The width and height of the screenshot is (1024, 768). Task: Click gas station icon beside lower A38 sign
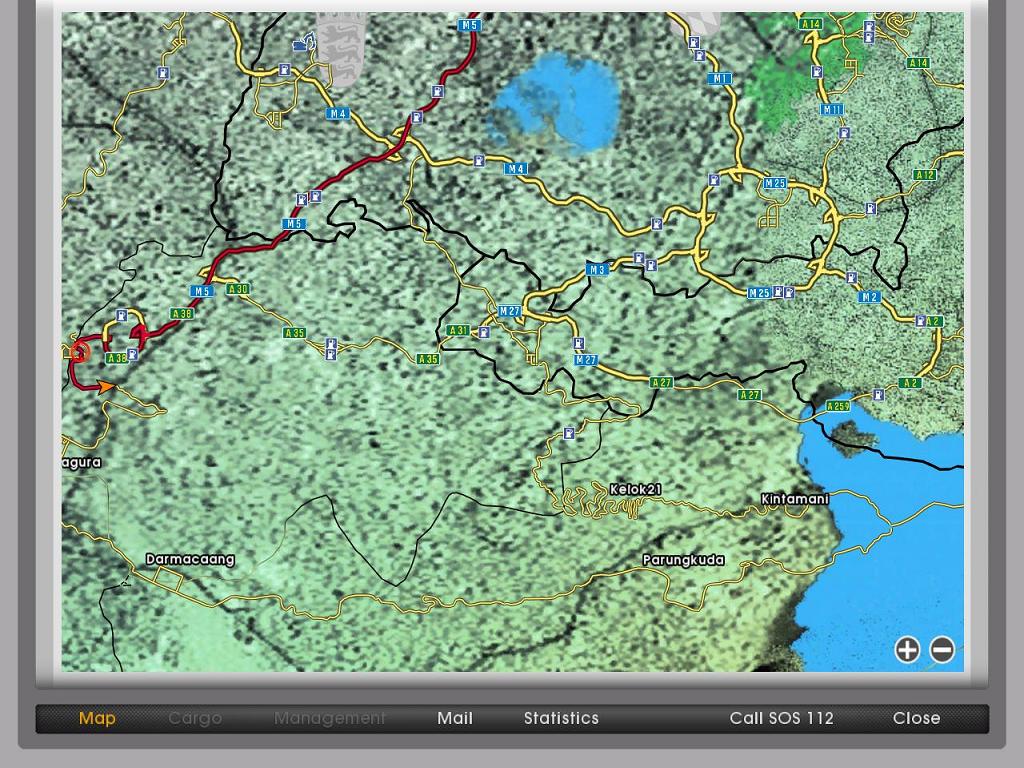click(132, 354)
